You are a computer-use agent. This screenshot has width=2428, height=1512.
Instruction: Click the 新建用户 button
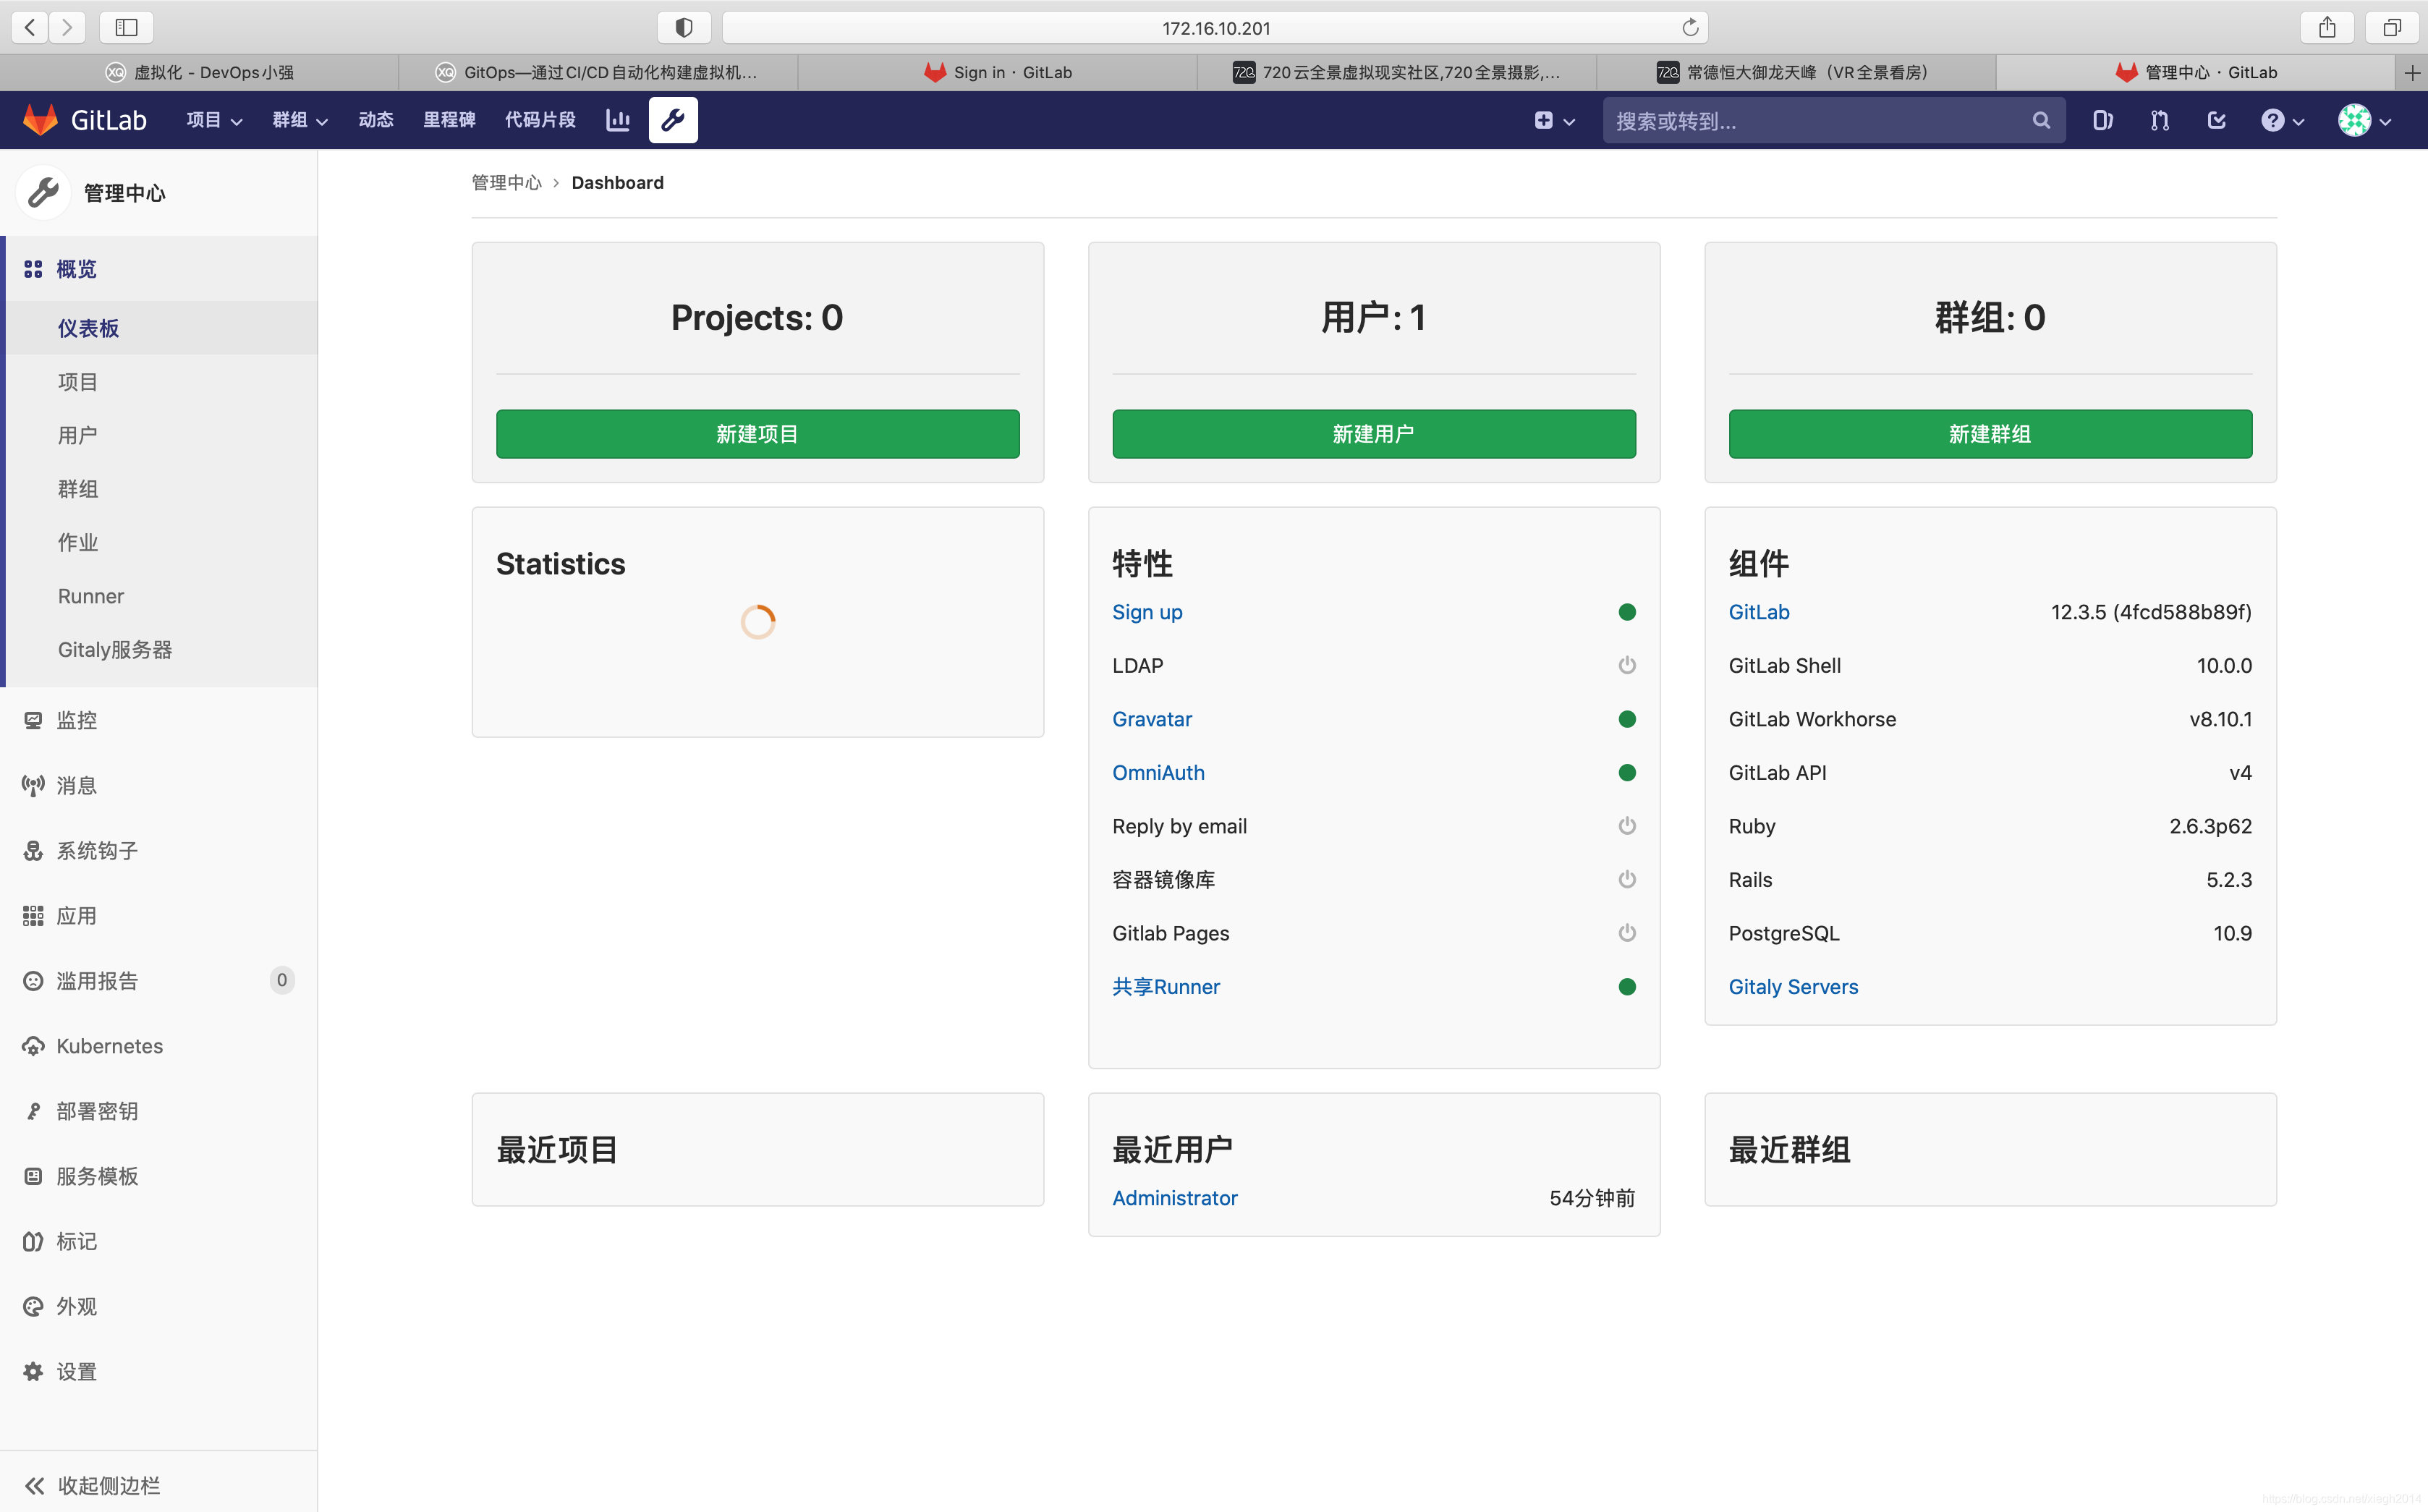click(x=1374, y=434)
